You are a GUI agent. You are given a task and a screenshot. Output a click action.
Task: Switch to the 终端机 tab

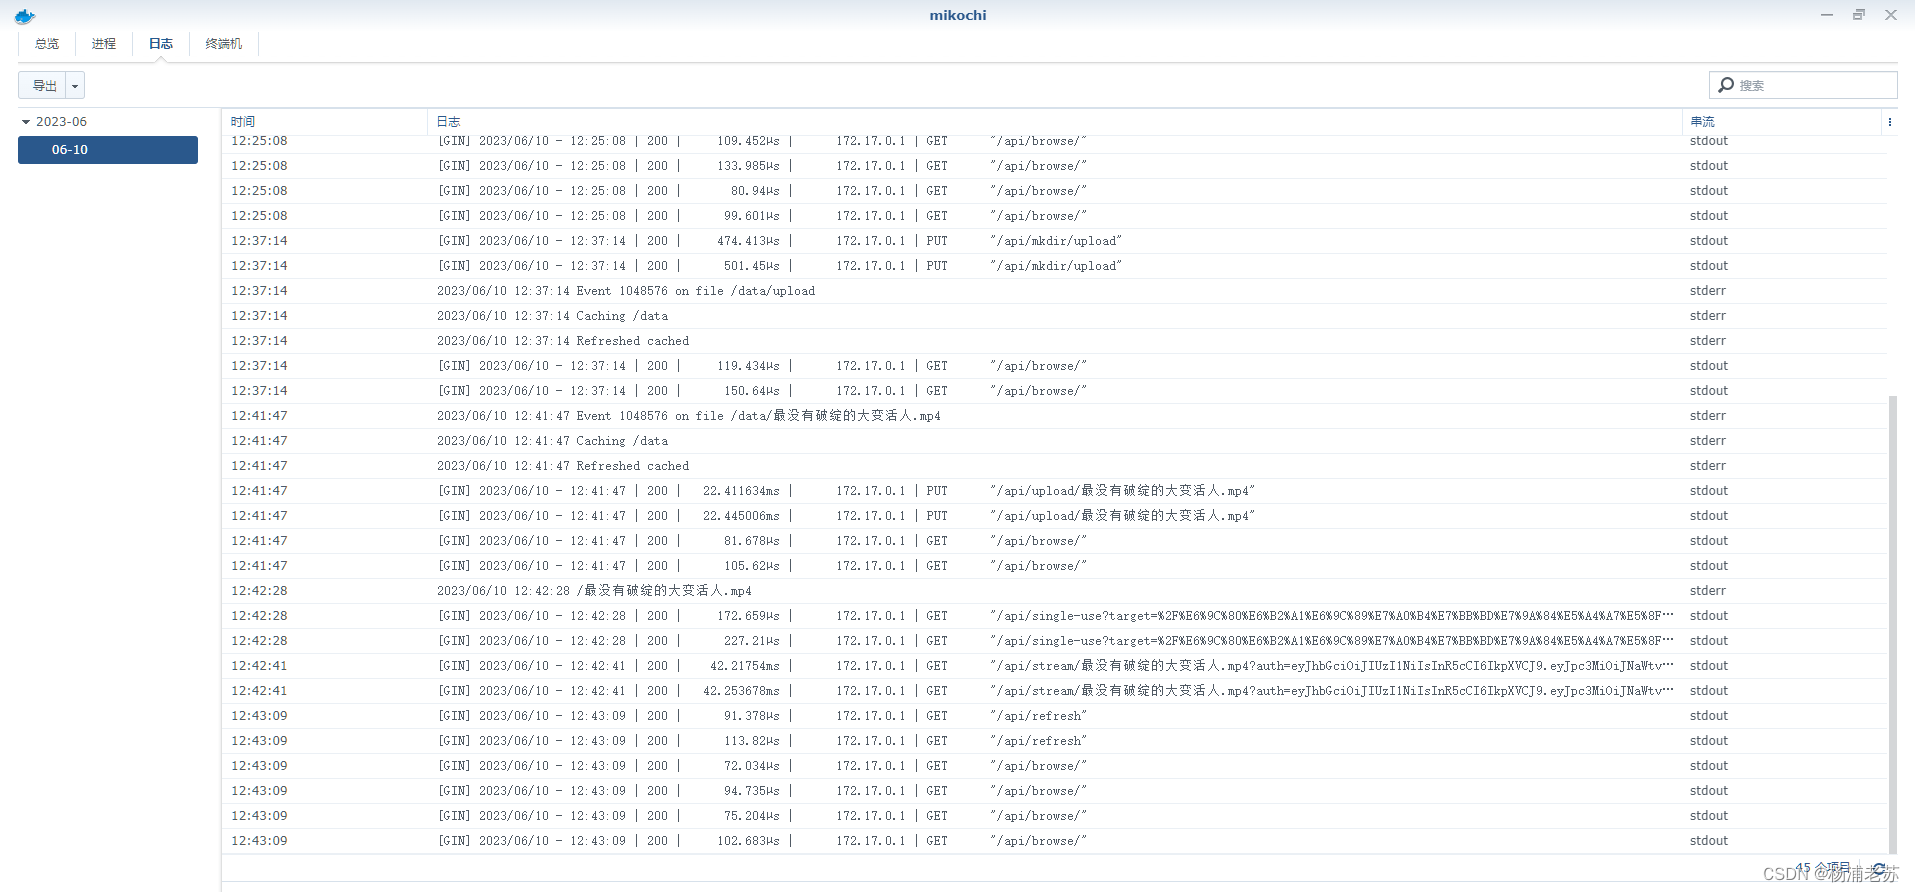click(224, 44)
